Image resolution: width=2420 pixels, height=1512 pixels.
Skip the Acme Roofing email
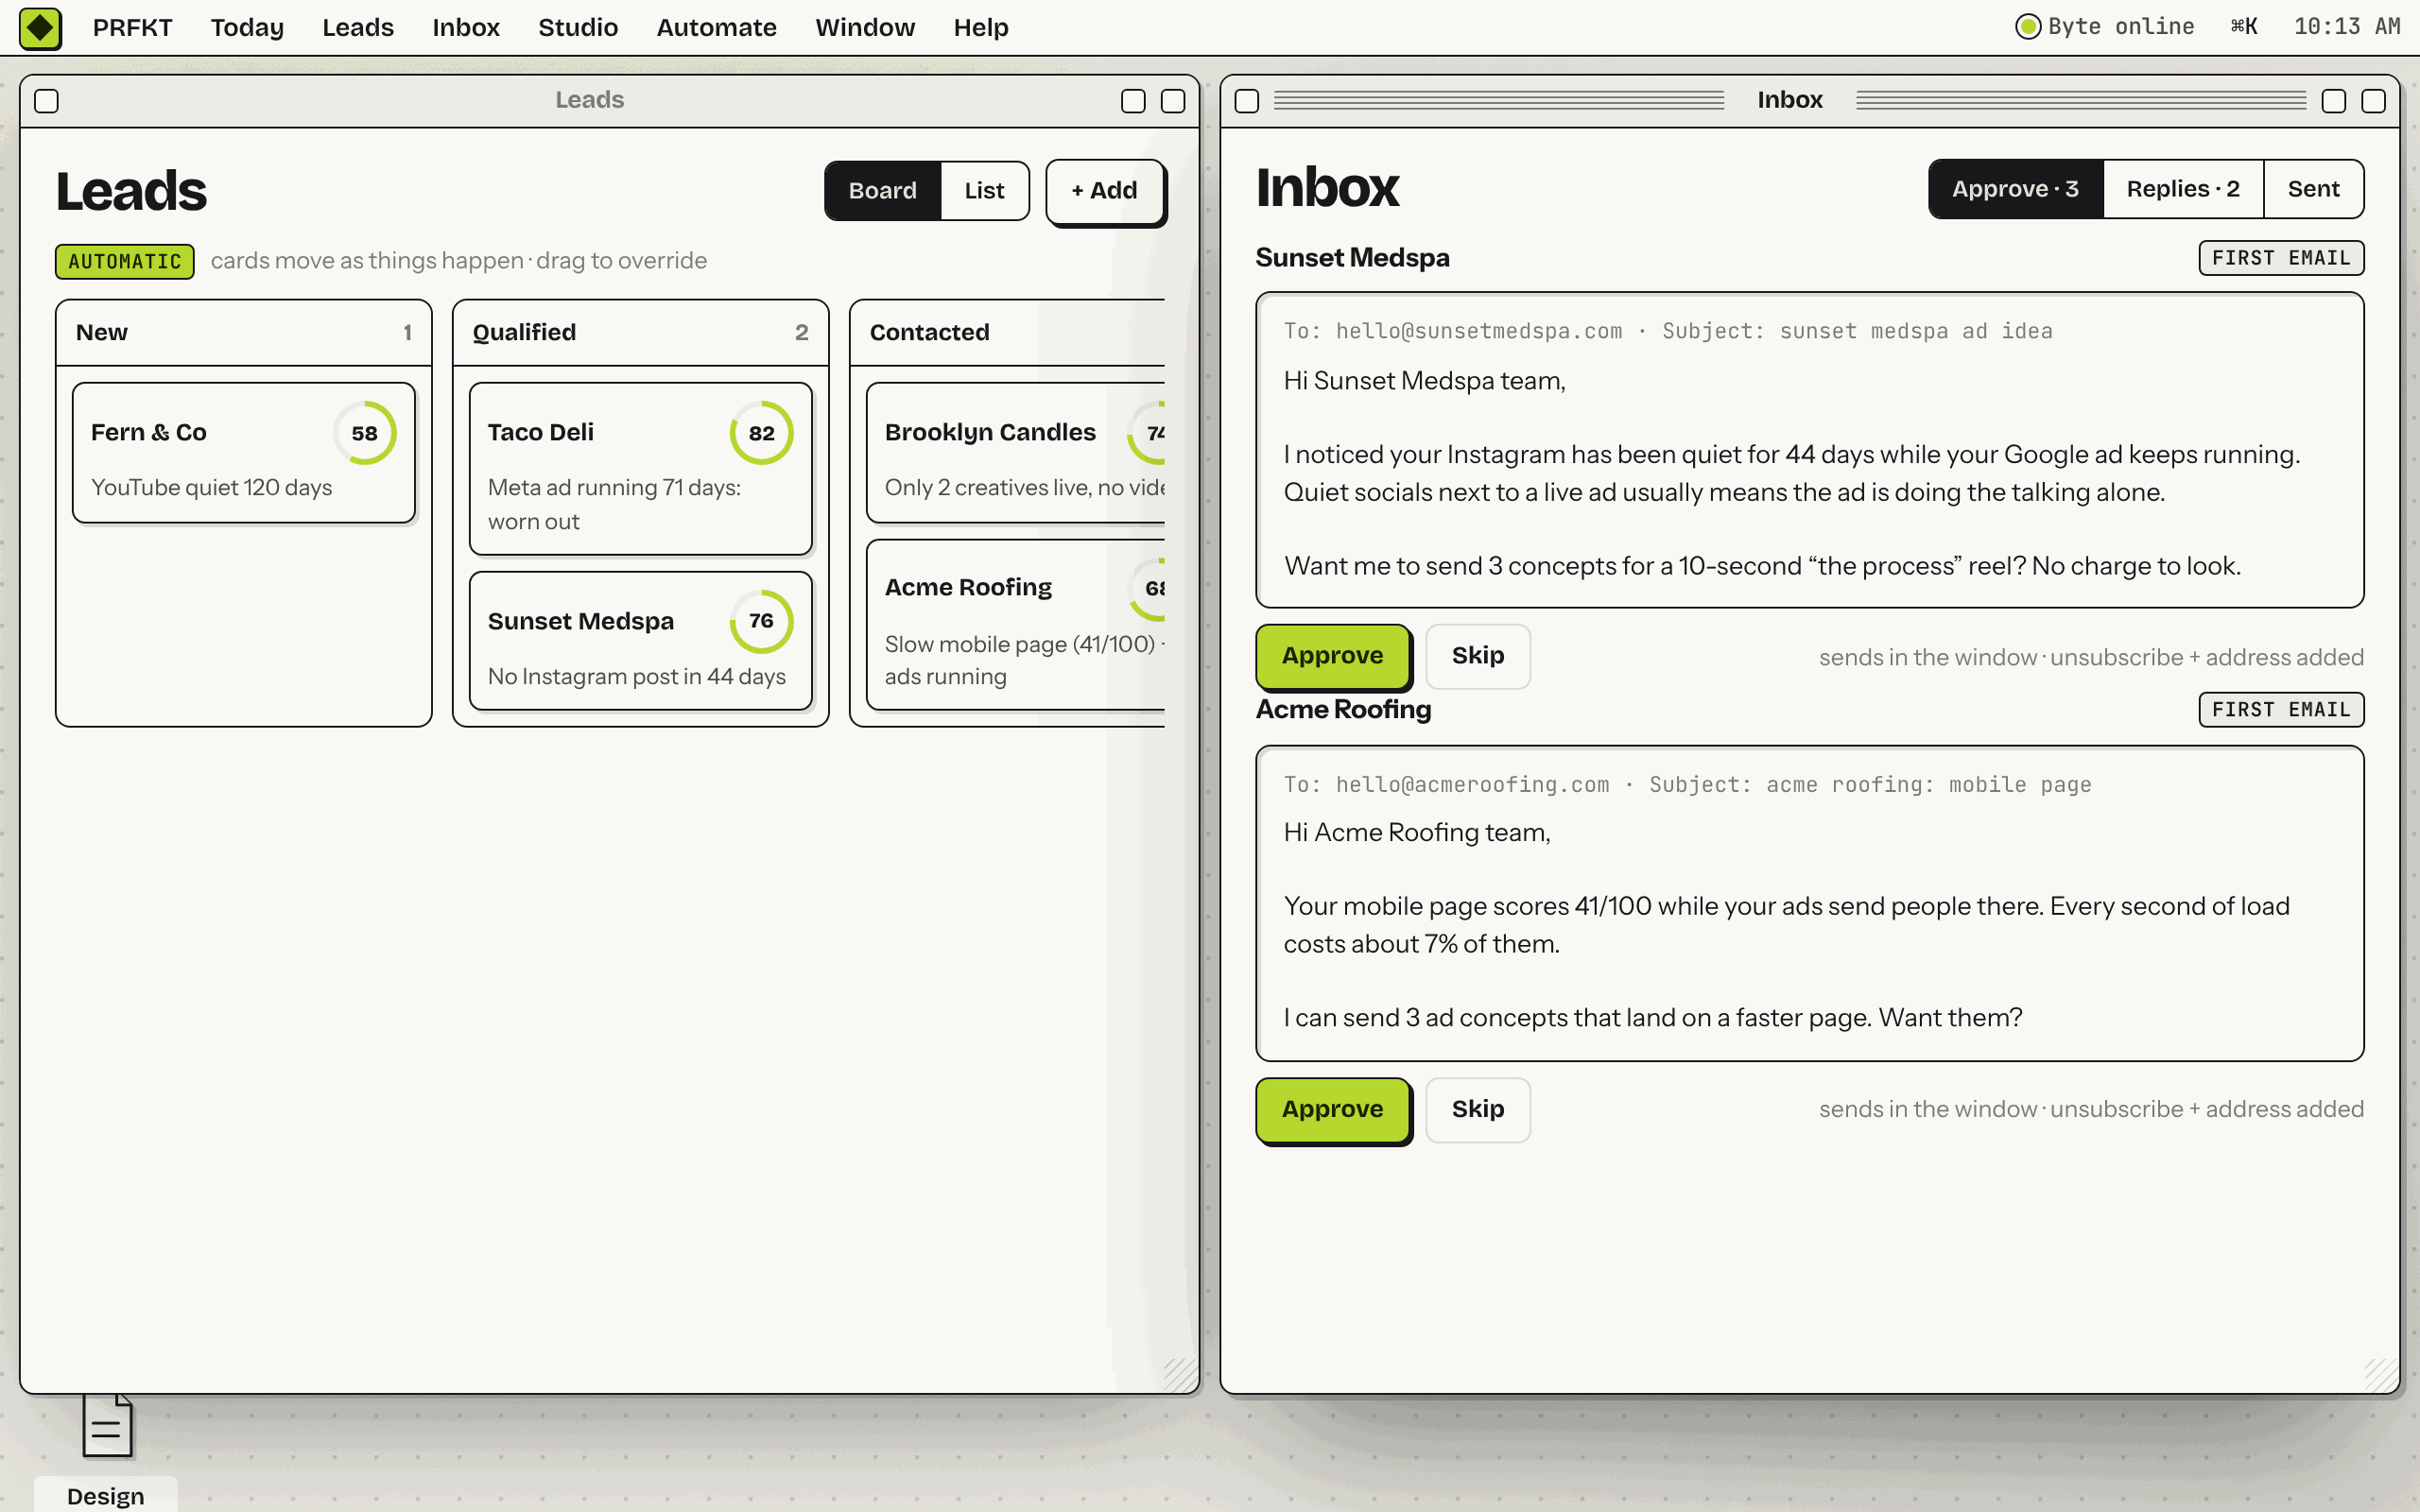(x=1478, y=1109)
